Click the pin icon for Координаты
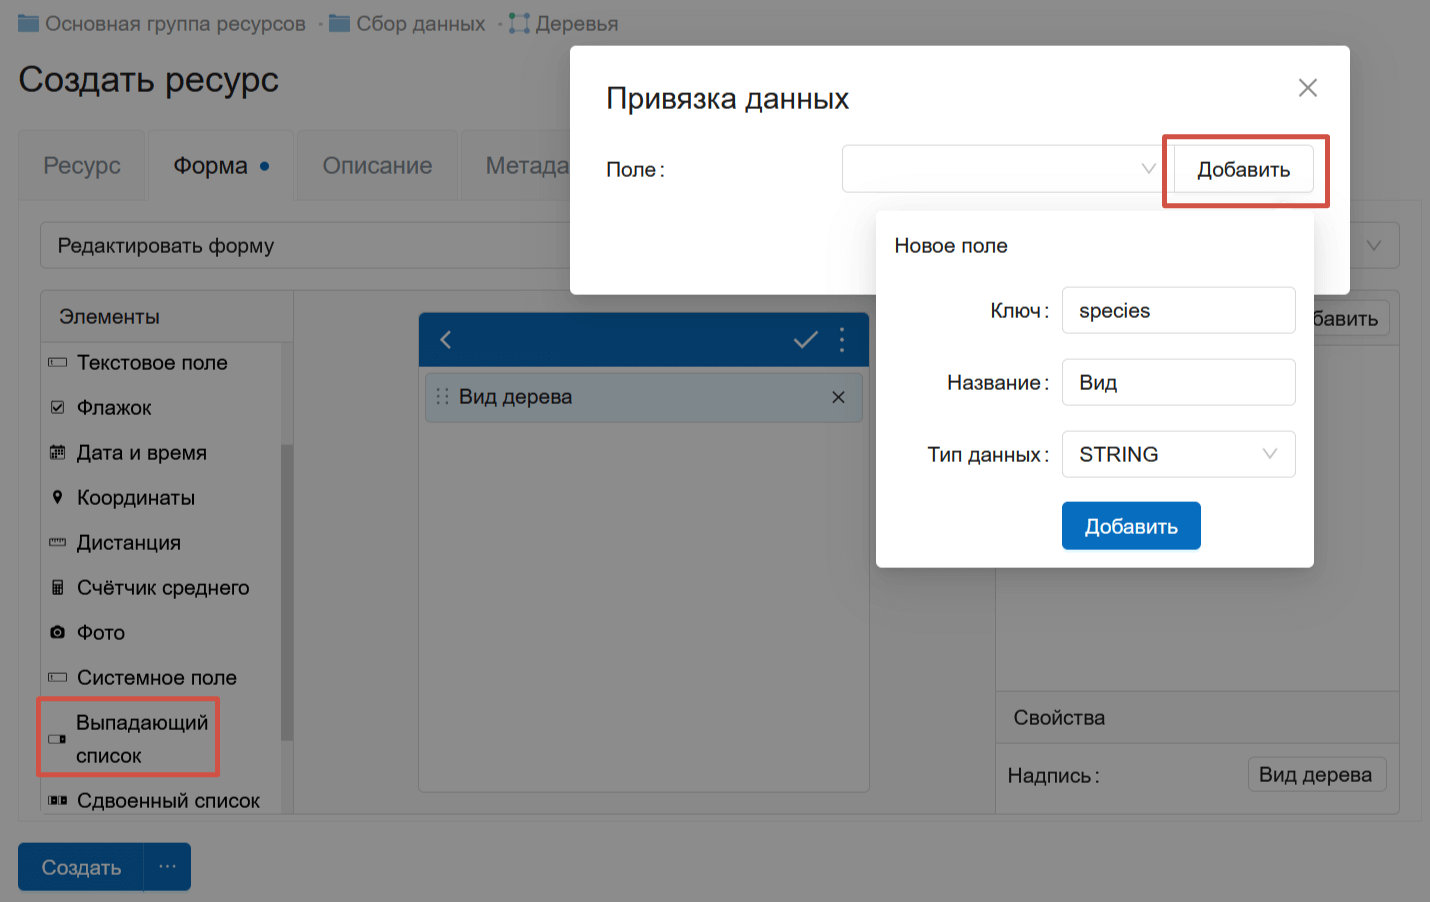 click(58, 497)
